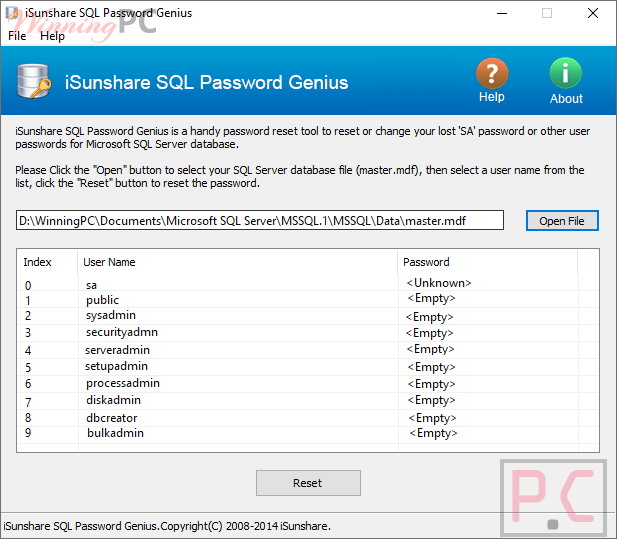
Task: Click index 5 cell
Action: point(28,367)
